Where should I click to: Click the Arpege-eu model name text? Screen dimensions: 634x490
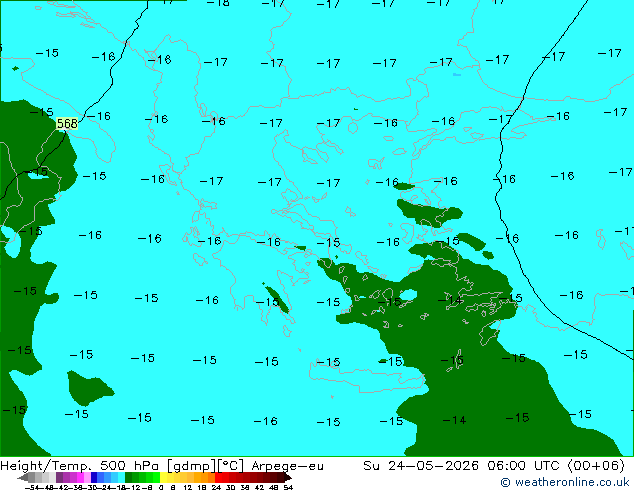click(x=287, y=466)
